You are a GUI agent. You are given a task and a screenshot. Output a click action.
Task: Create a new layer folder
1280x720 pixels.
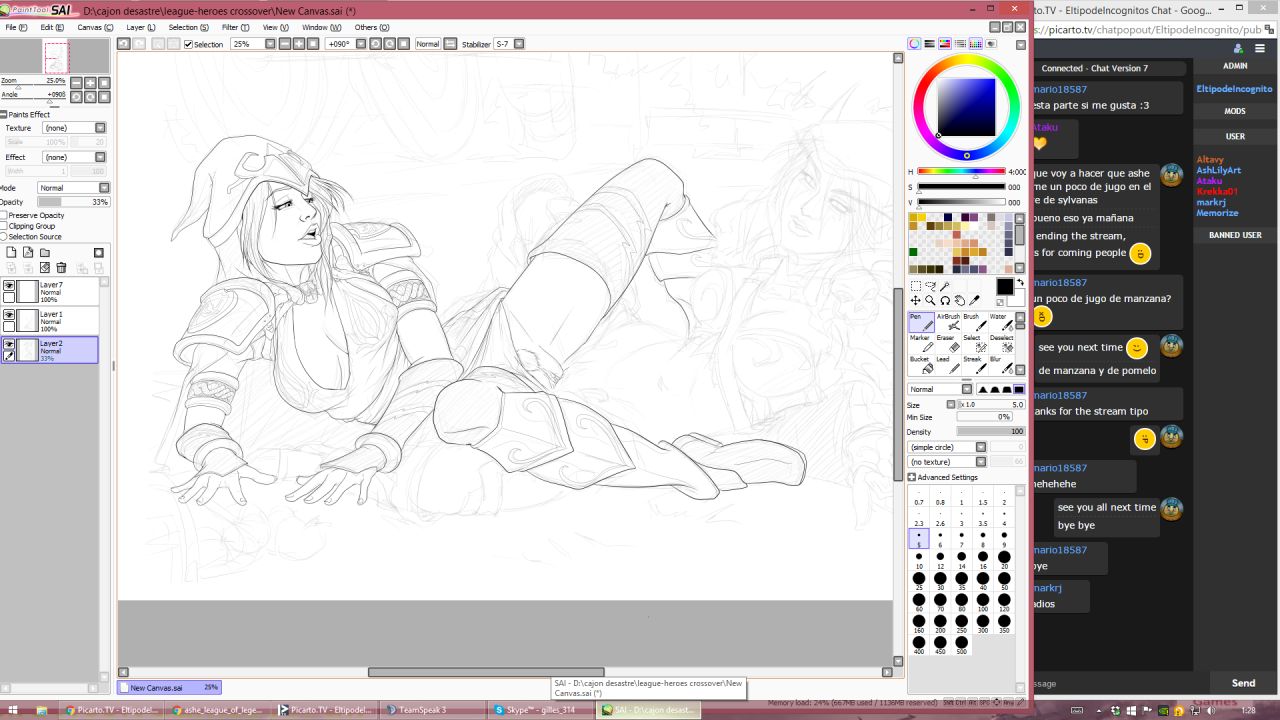click(44, 253)
